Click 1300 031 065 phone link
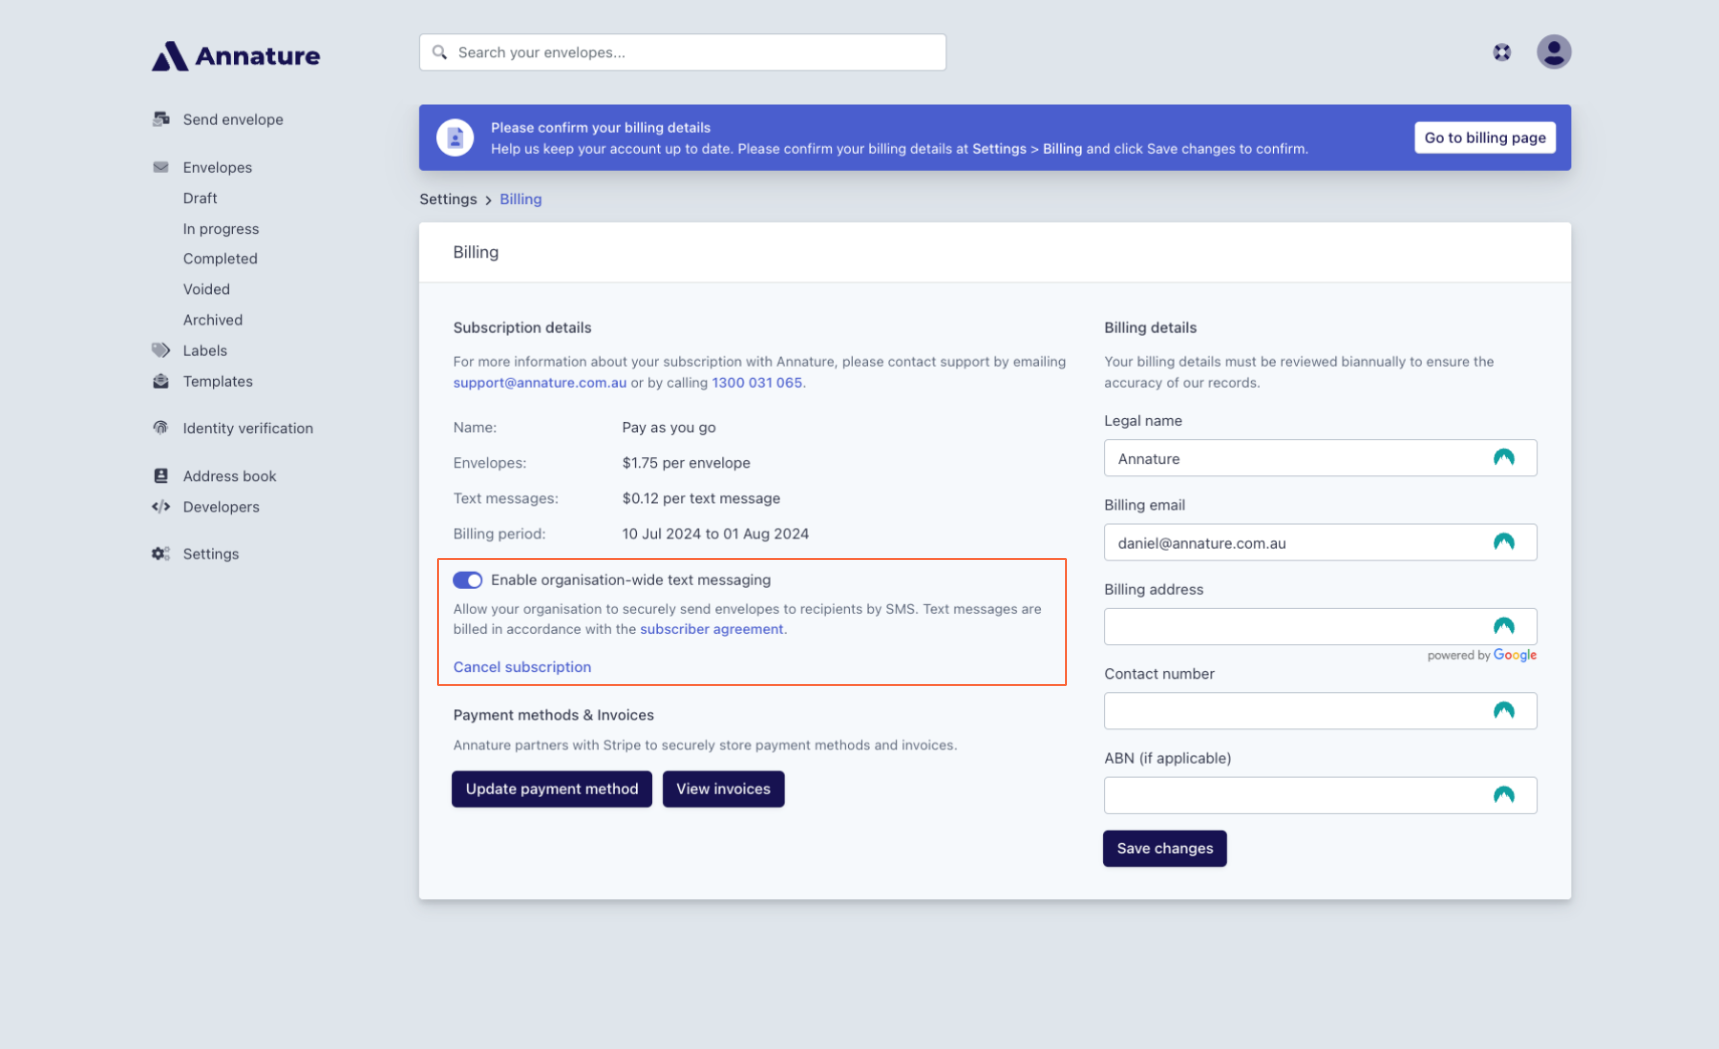Screen dimensions: 1719x1049 click(x=757, y=383)
